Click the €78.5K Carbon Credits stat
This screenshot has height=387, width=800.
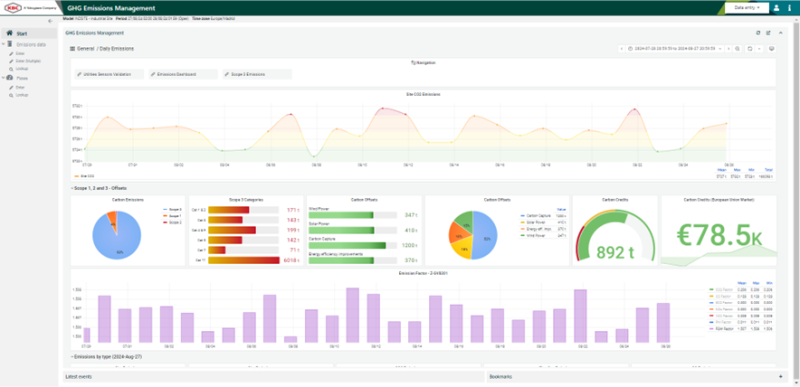click(x=719, y=235)
